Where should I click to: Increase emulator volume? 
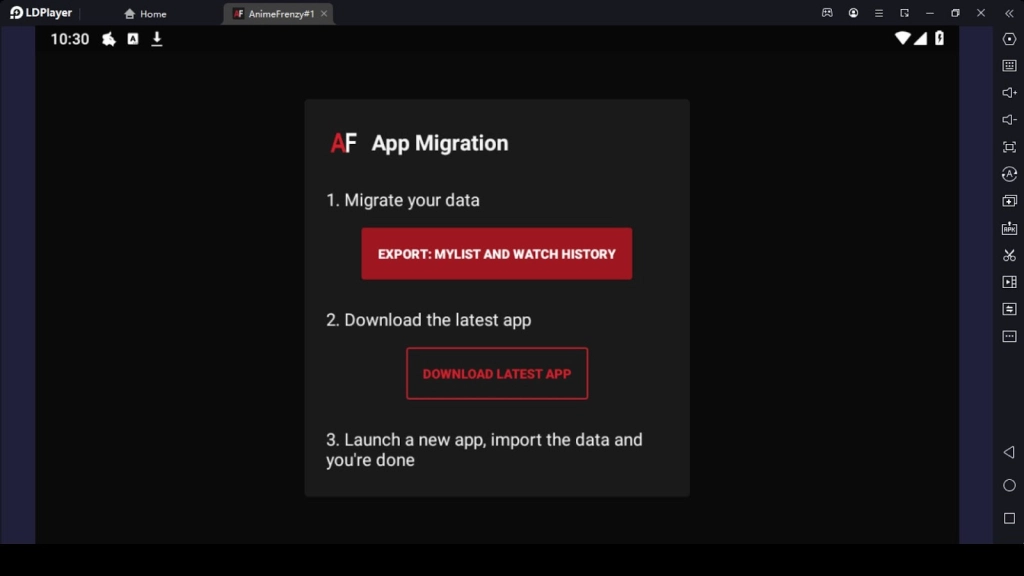click(1009, 93)
